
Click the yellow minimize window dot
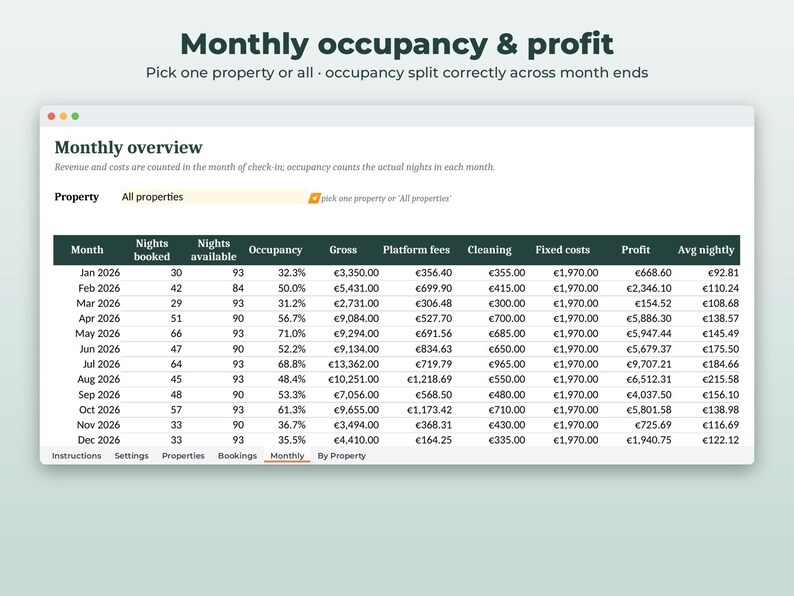click(x=63, y=116)
